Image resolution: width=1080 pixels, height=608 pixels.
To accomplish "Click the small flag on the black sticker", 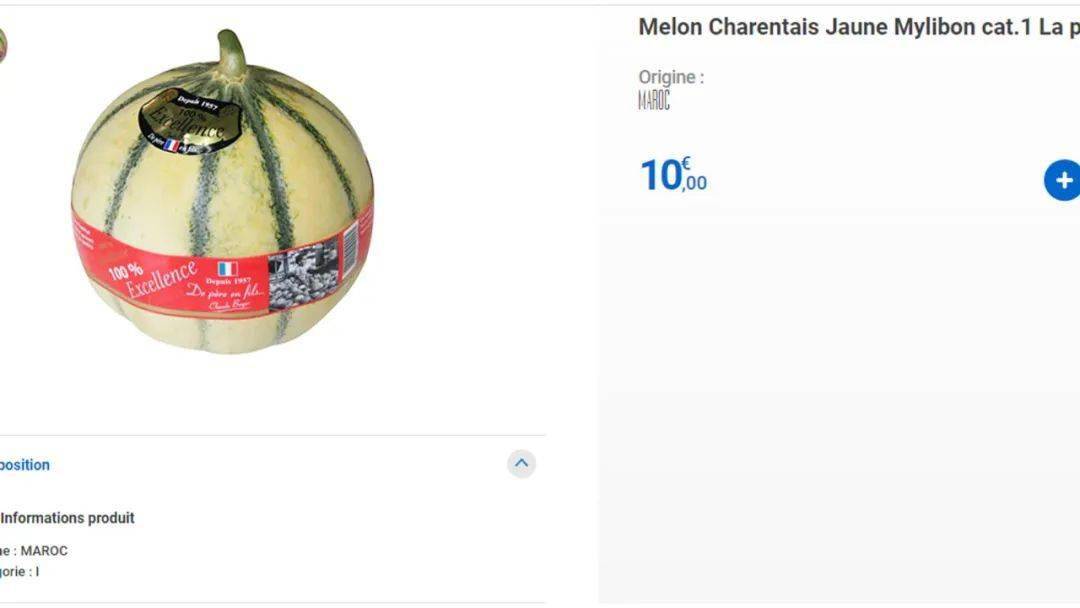I will (x=172, y=145).
